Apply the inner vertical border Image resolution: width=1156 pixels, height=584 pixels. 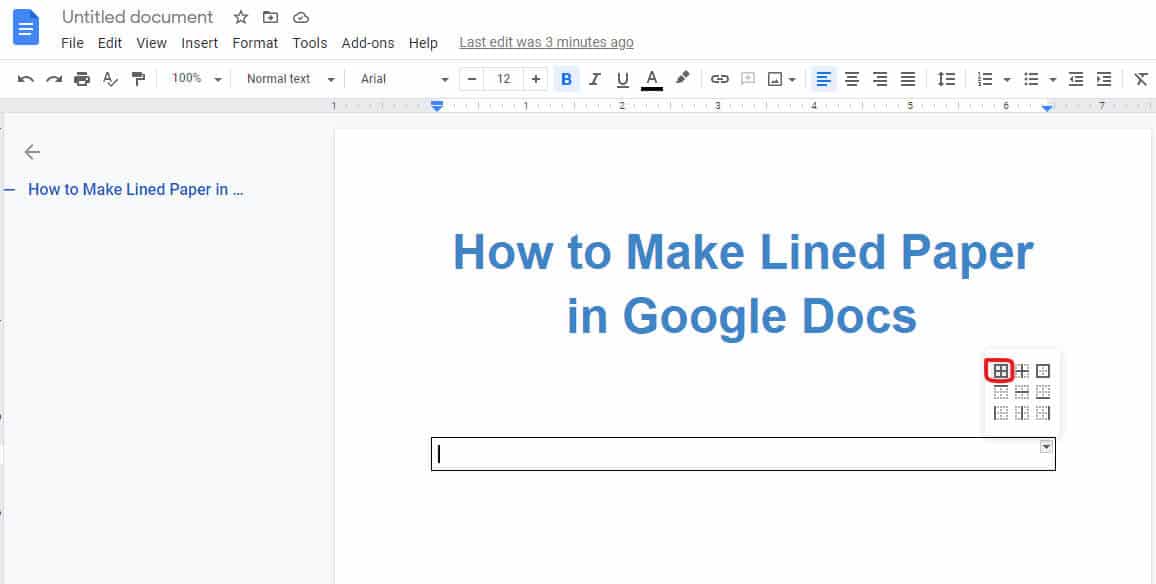(x=1022, y=413)
